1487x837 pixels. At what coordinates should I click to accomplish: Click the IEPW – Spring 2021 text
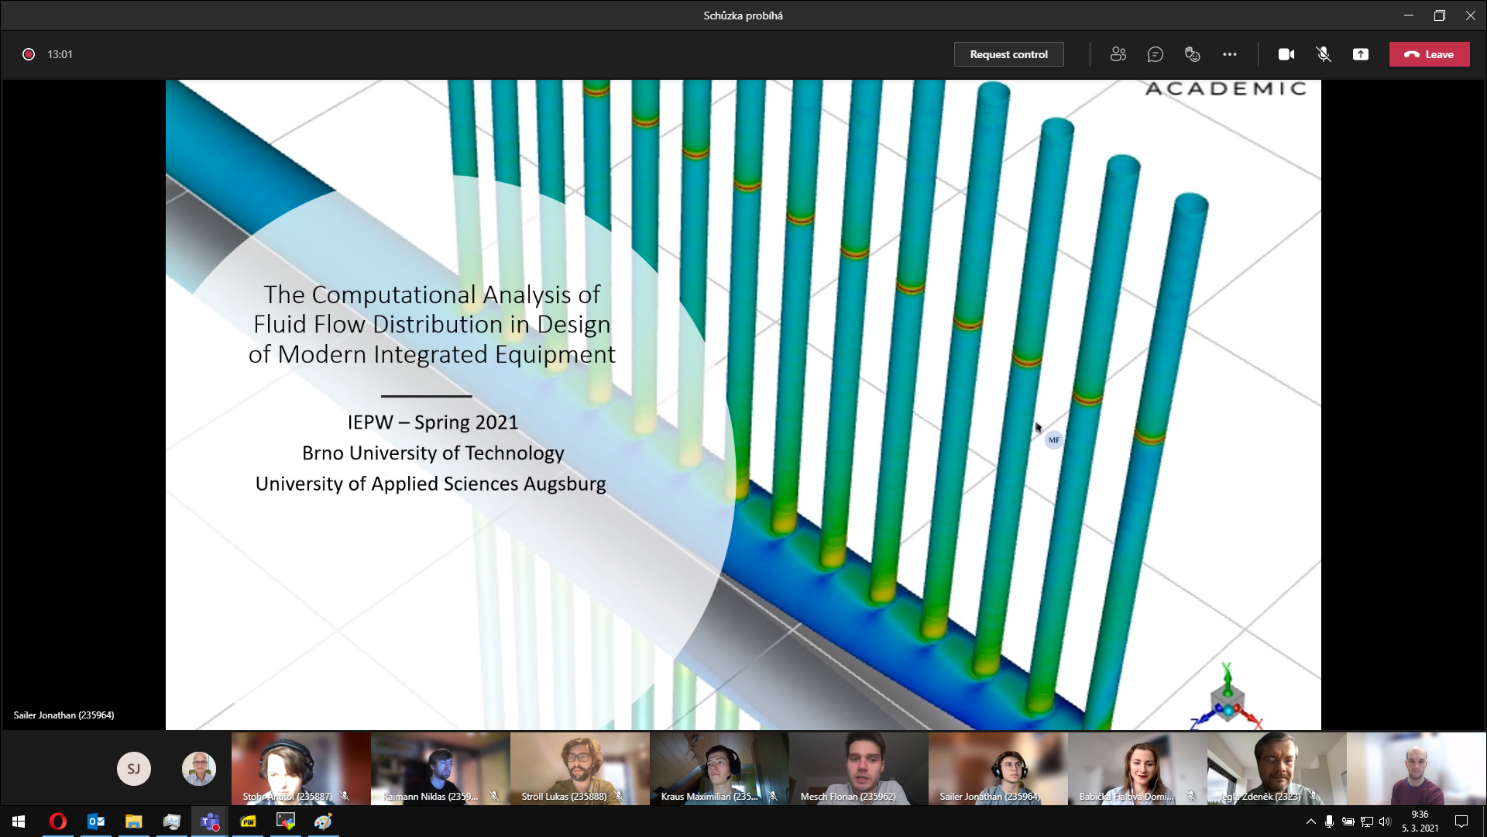point(433,422)
